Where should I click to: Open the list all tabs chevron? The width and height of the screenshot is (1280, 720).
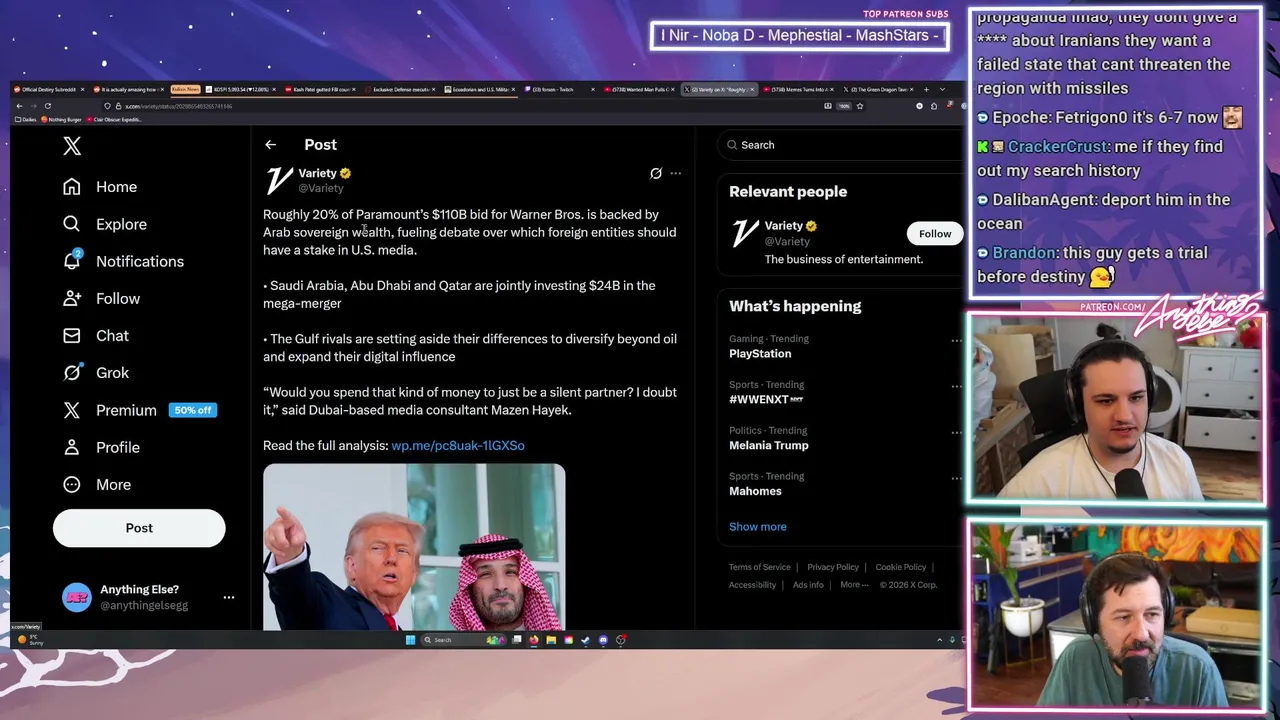pyautogui.click(x=942, y=90)
